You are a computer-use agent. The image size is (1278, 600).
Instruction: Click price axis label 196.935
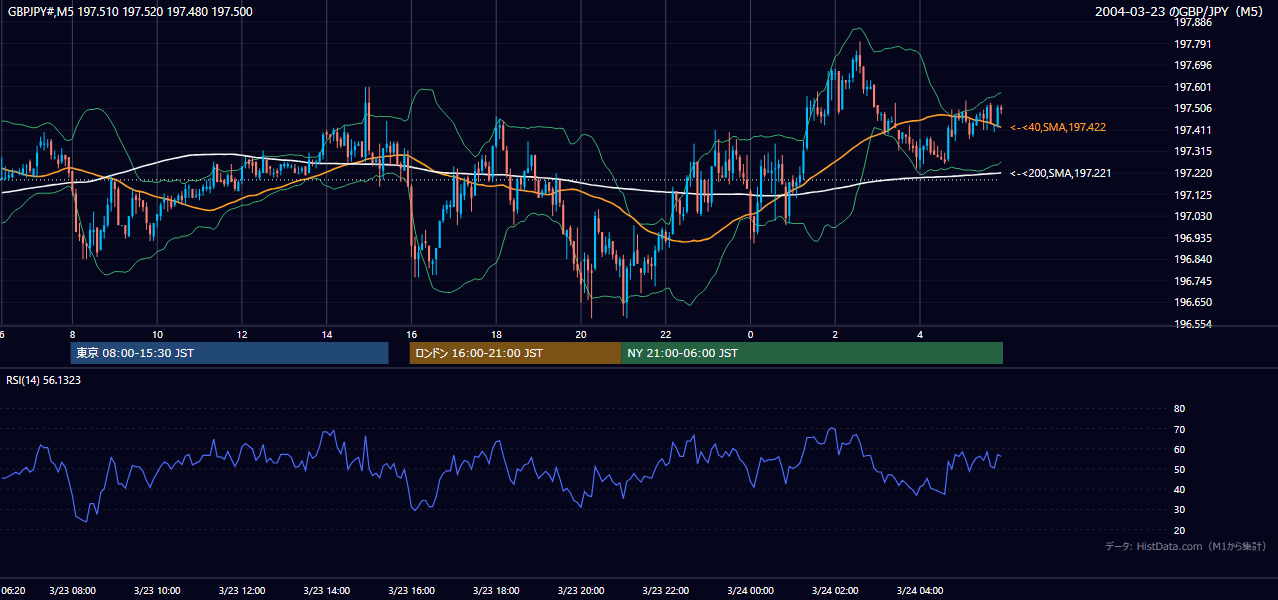coord(1193,238)
